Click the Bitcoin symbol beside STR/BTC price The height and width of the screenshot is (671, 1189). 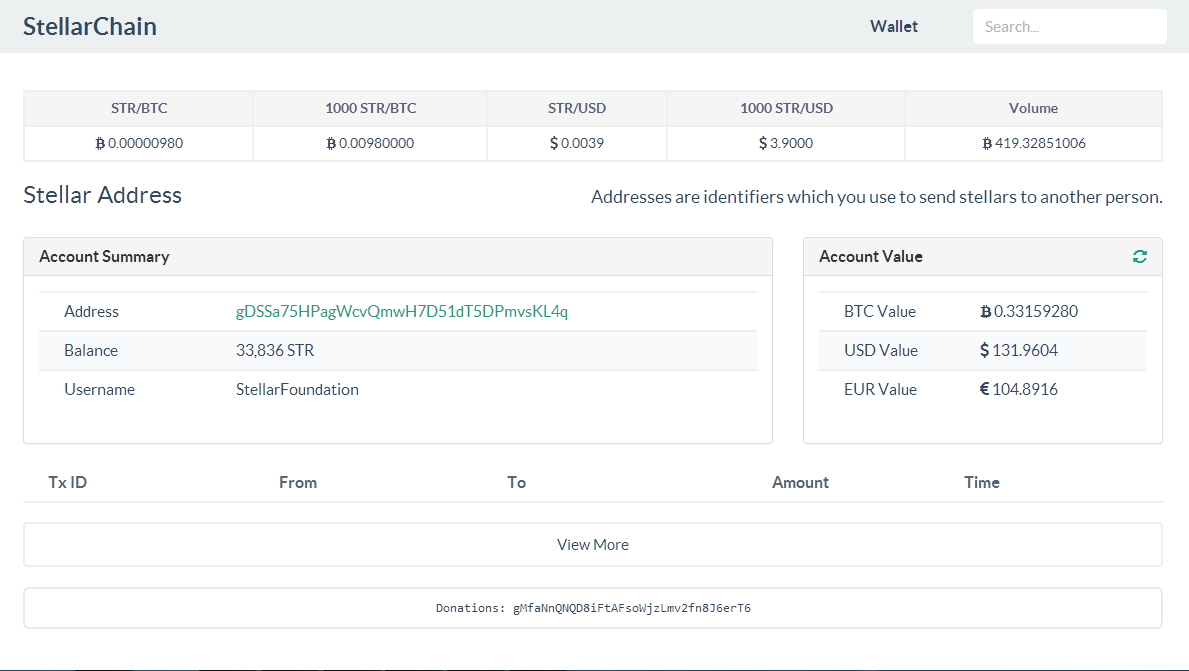coord(100,144)
